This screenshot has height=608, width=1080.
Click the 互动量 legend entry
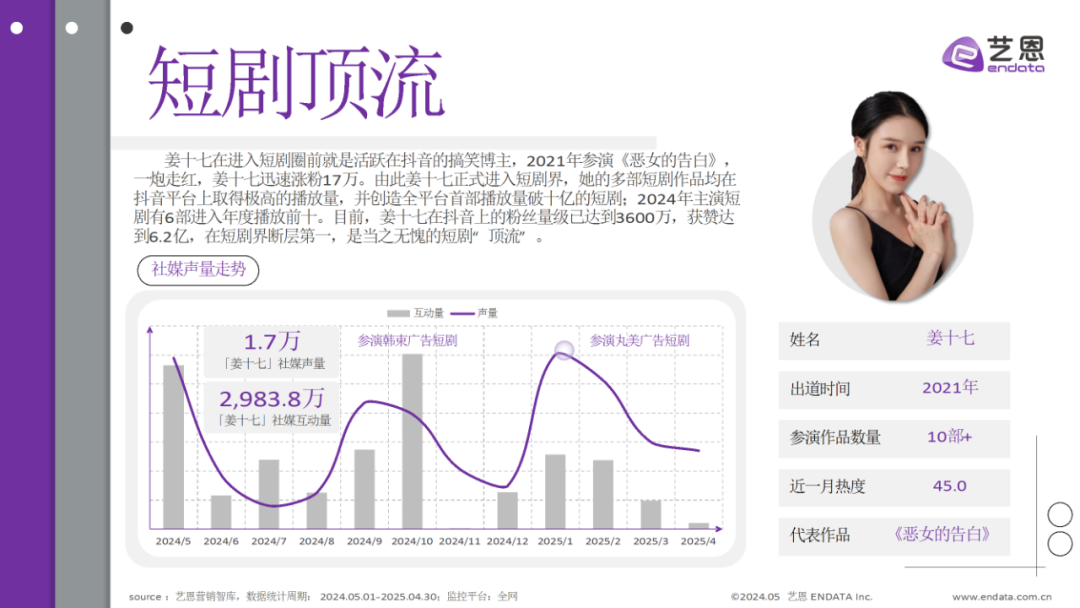[x=415, y=313]
